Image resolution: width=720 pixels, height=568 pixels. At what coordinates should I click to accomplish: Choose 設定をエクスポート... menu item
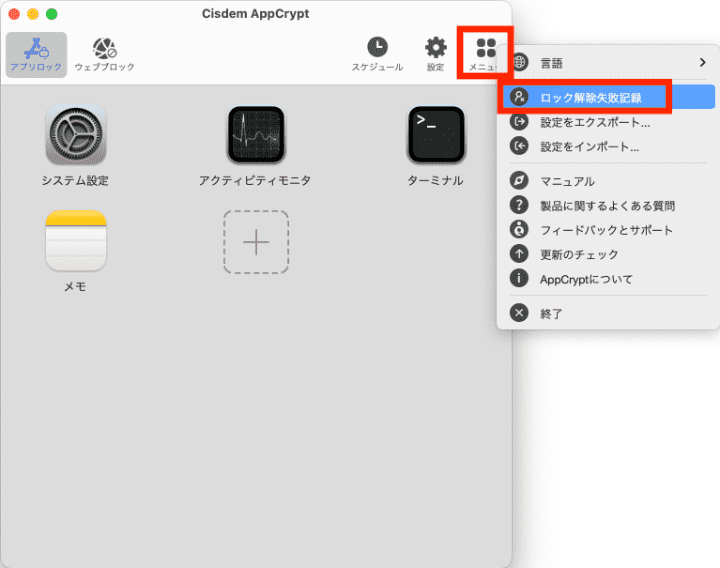click(x=608, y=122)
